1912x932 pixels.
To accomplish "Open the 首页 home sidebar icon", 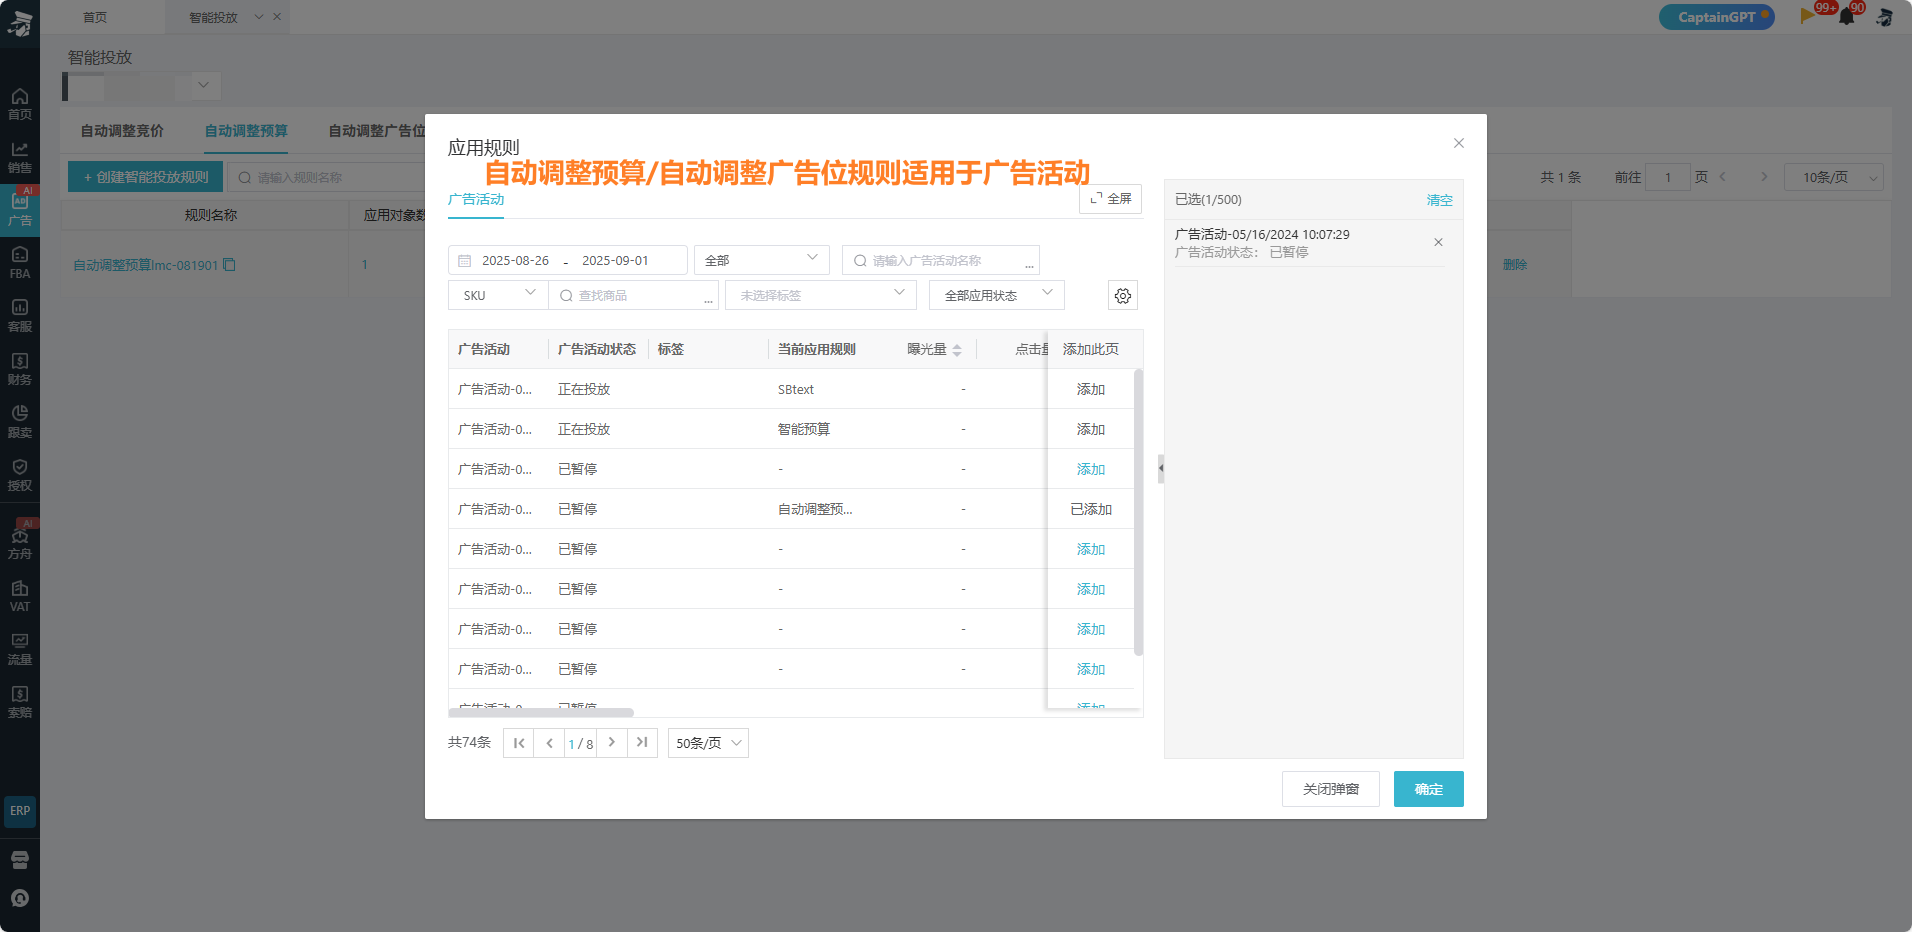I will click(19, 103).
